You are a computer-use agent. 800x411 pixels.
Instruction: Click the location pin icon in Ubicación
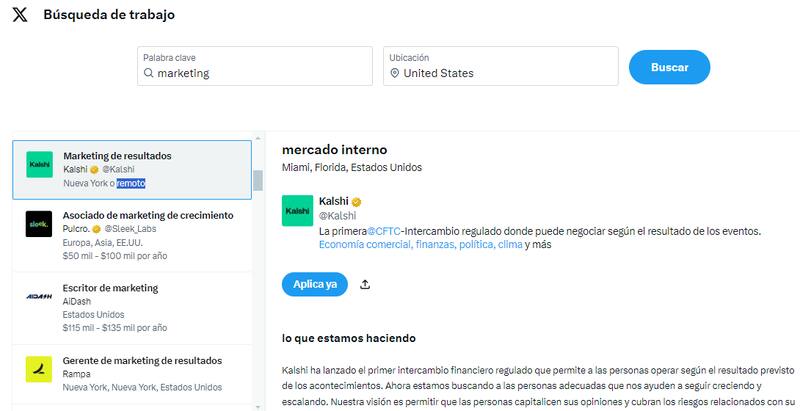(395, 73)
